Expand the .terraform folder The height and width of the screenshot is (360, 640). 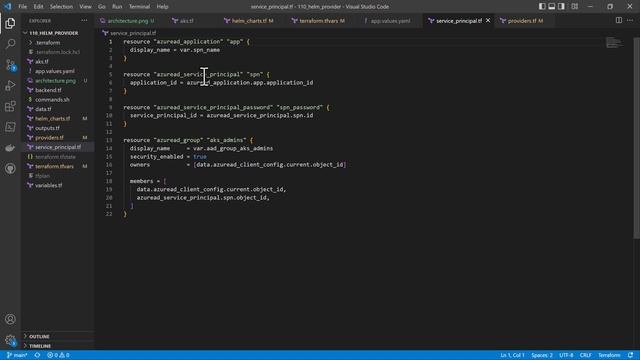coord(47,42)
